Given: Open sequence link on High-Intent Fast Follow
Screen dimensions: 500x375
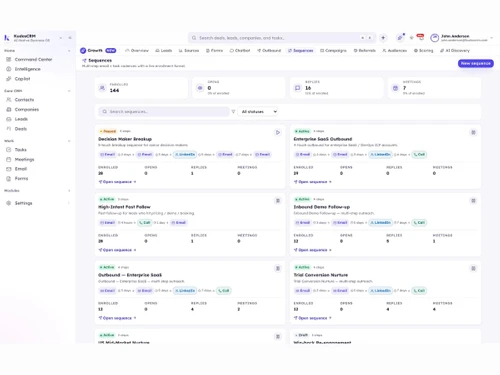Looking at the screenshot, I should [117, 250].
